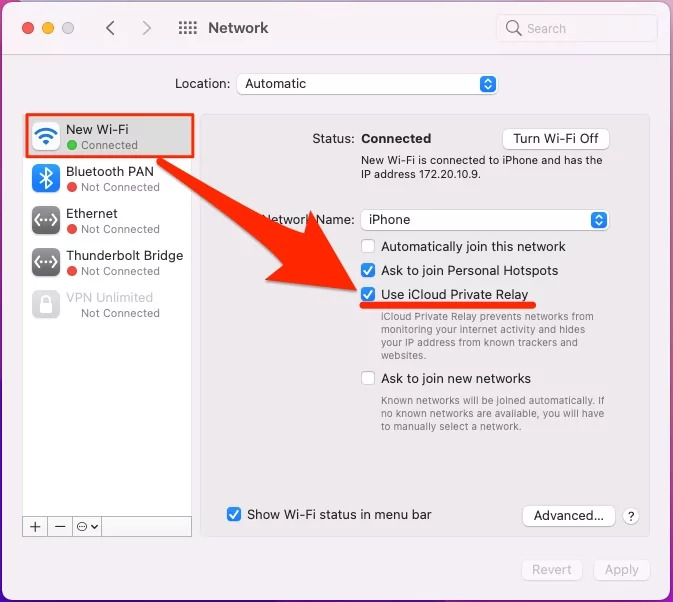
Task: Toggle Show Wi-Fi status in menu bar
Action: tap(234, 514)
